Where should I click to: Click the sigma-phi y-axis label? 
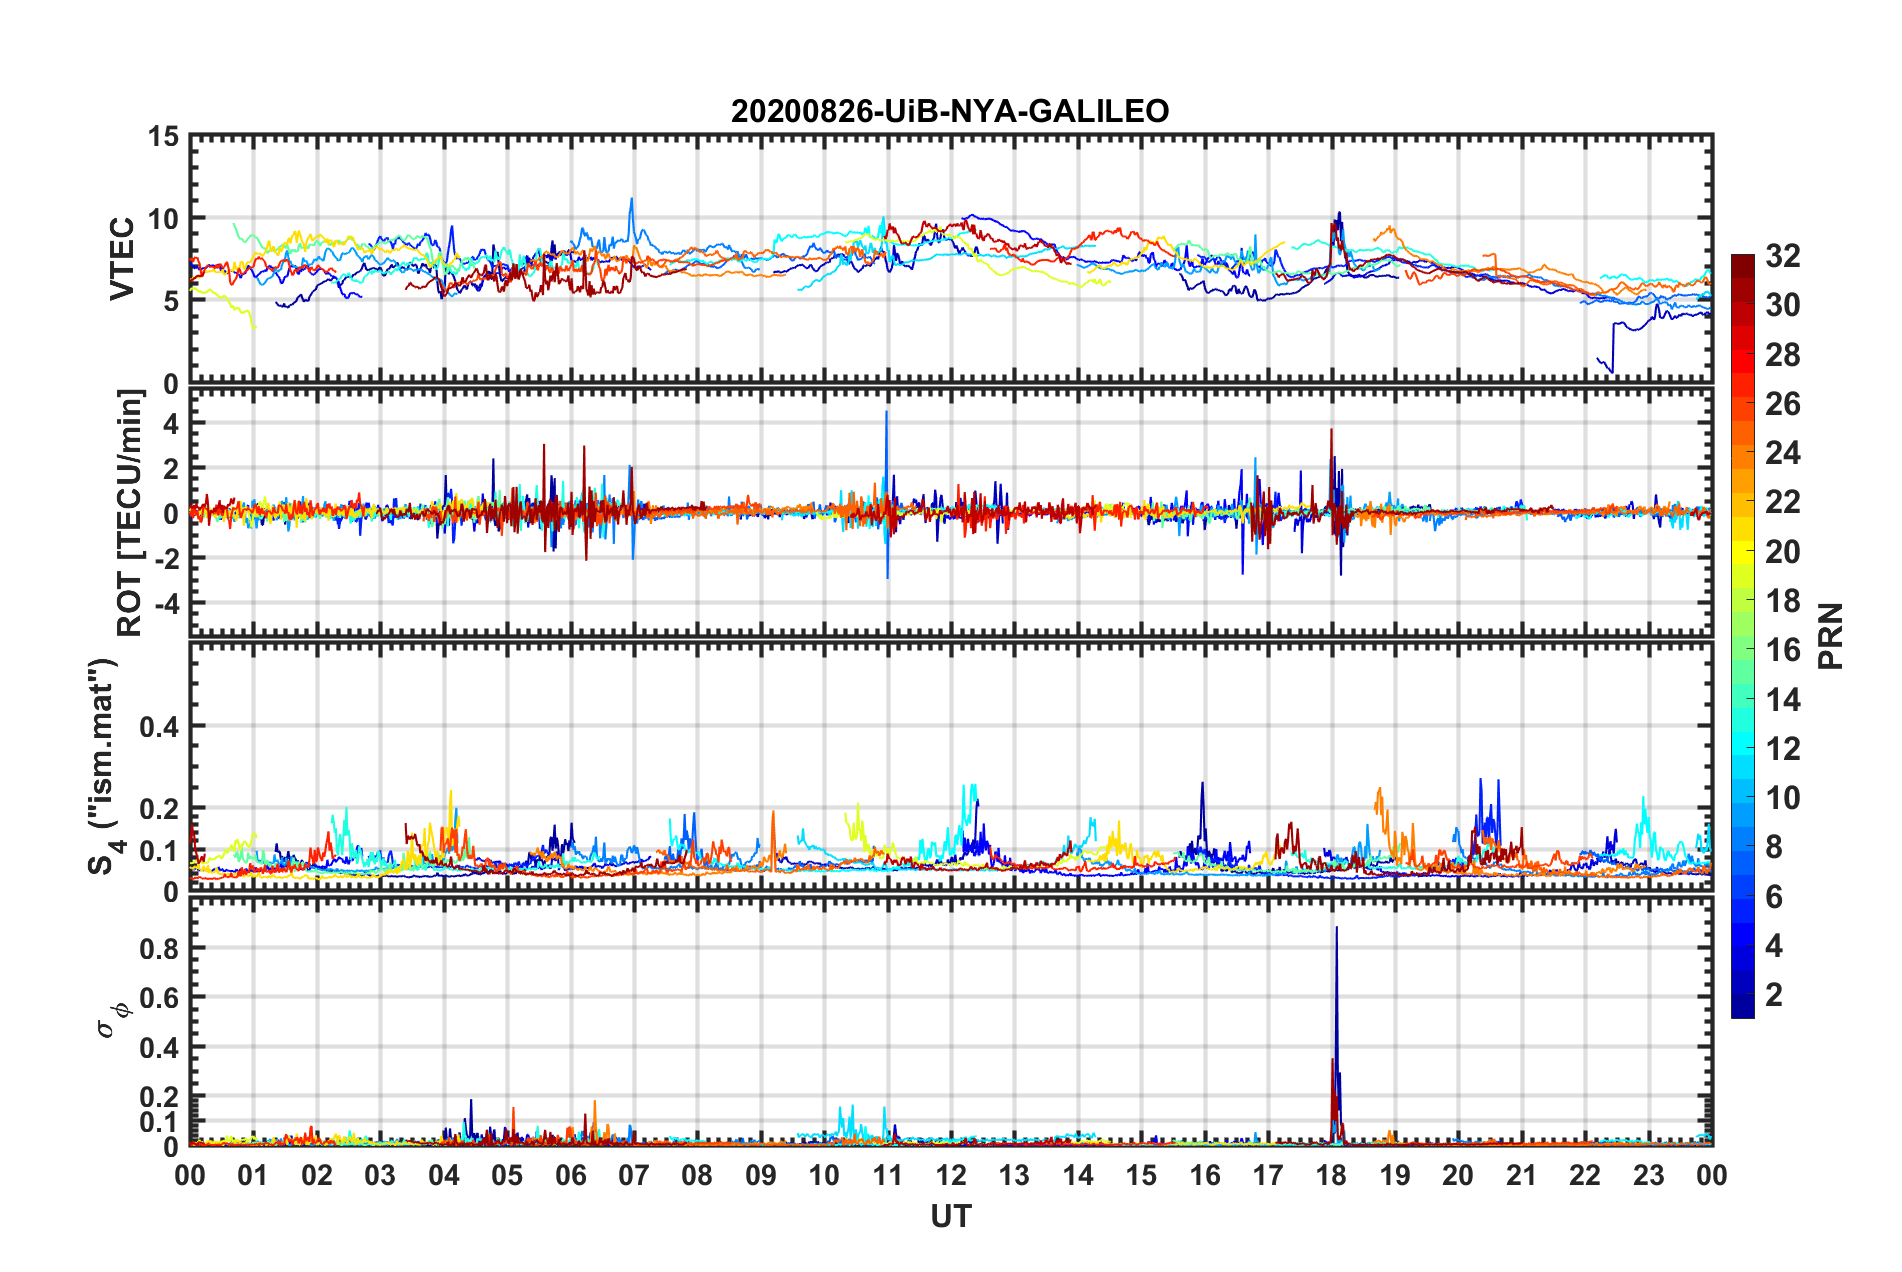pos(113,1021)
